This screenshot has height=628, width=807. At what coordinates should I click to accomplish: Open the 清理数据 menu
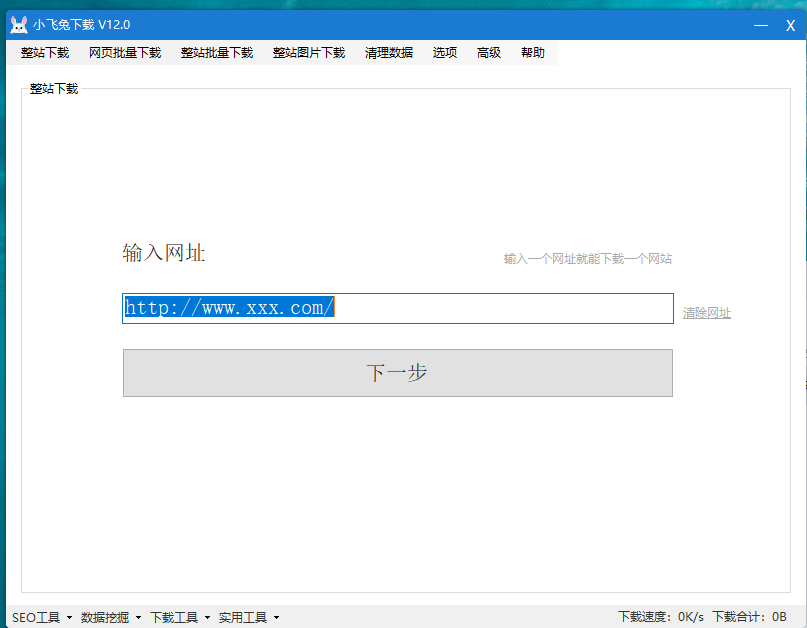388,53
